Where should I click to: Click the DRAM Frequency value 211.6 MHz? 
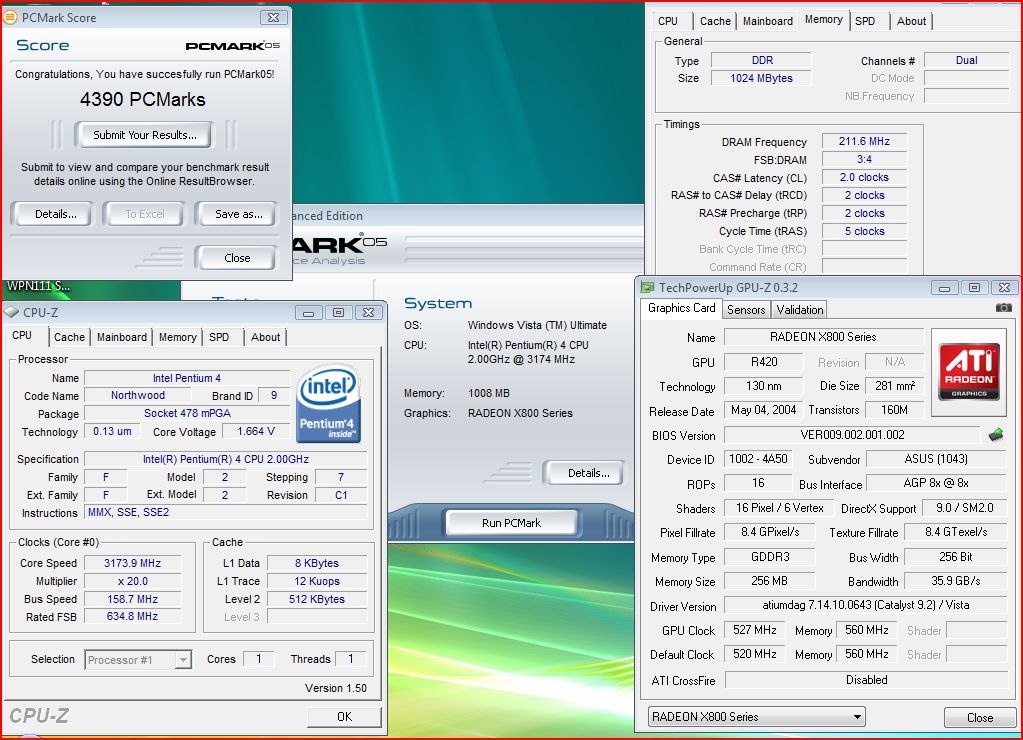pos(864,141)
